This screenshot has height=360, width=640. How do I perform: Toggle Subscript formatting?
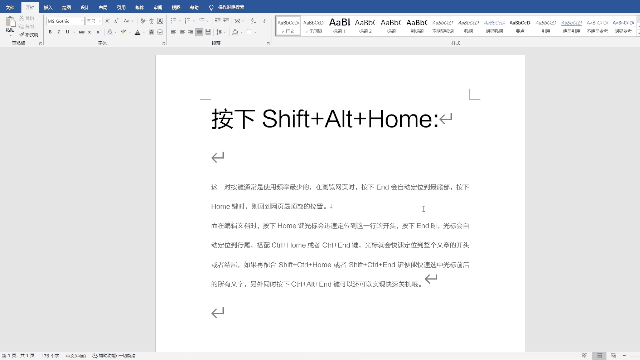89,32
